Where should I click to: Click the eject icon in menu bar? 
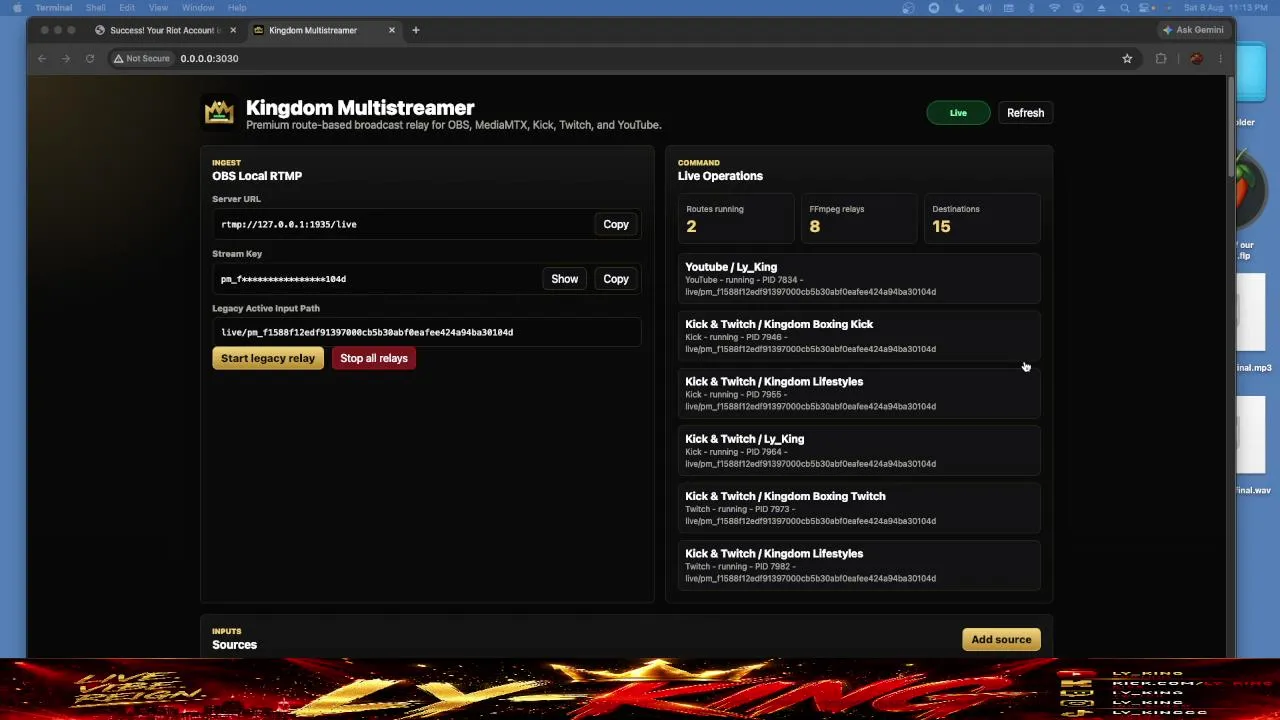pyautogui.click(x=1102, y=8)
